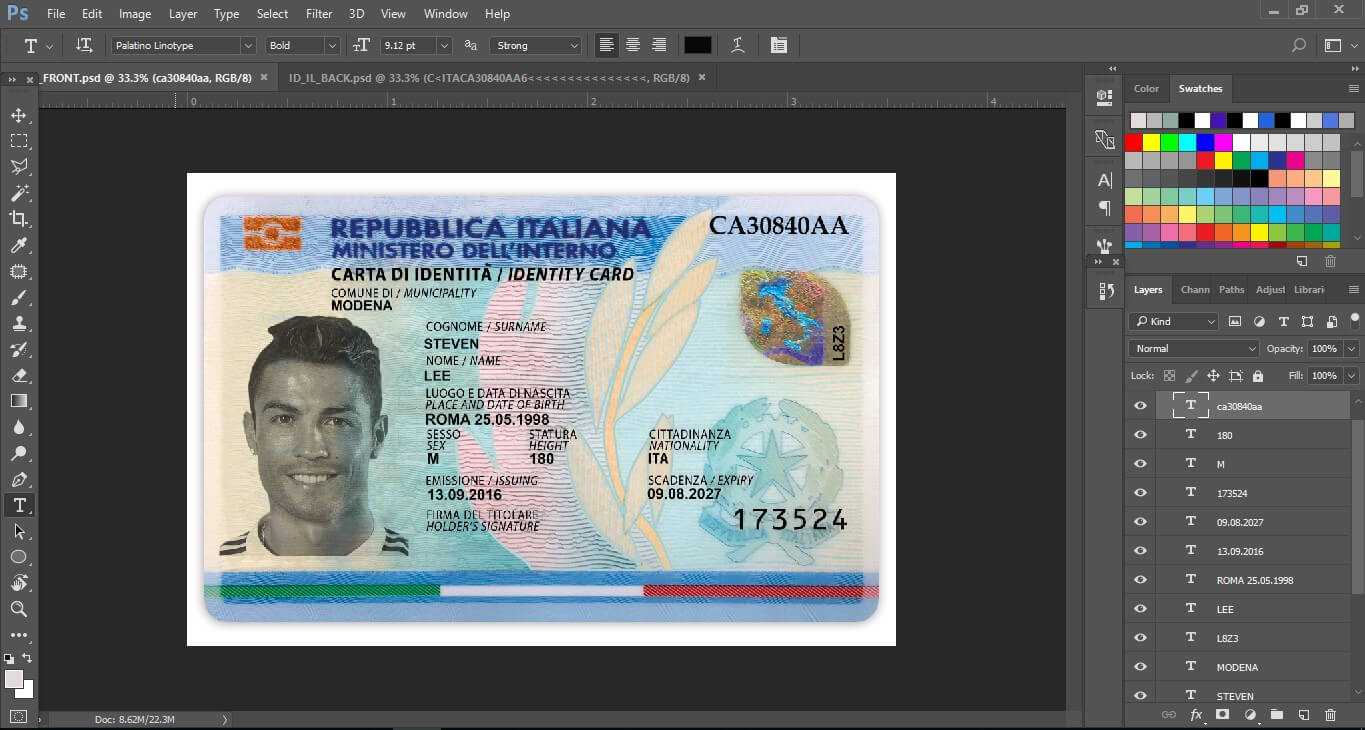This screenshot has width=1365, height=730.
Task: Open the collapsed Character panel icon
Action: point(1104,181)
